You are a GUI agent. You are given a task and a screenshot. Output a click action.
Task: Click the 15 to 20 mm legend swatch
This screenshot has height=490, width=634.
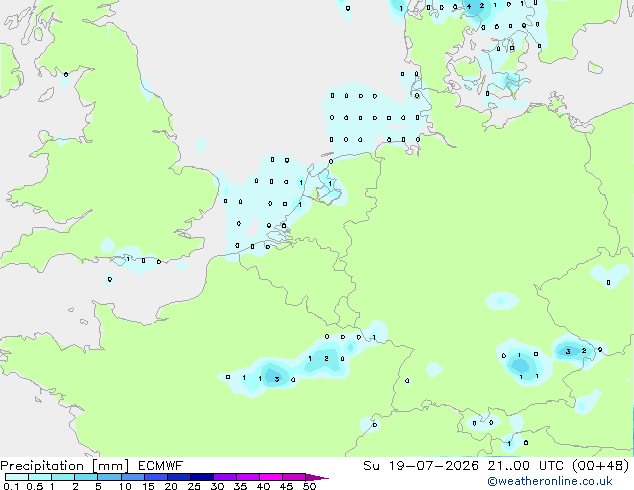click(x=155, y=477)
